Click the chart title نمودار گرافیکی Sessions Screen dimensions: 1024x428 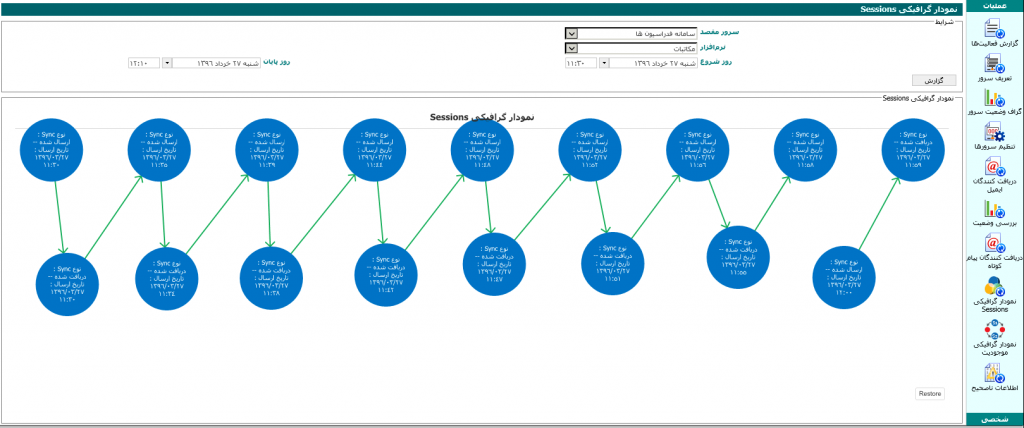coord(482,117)
